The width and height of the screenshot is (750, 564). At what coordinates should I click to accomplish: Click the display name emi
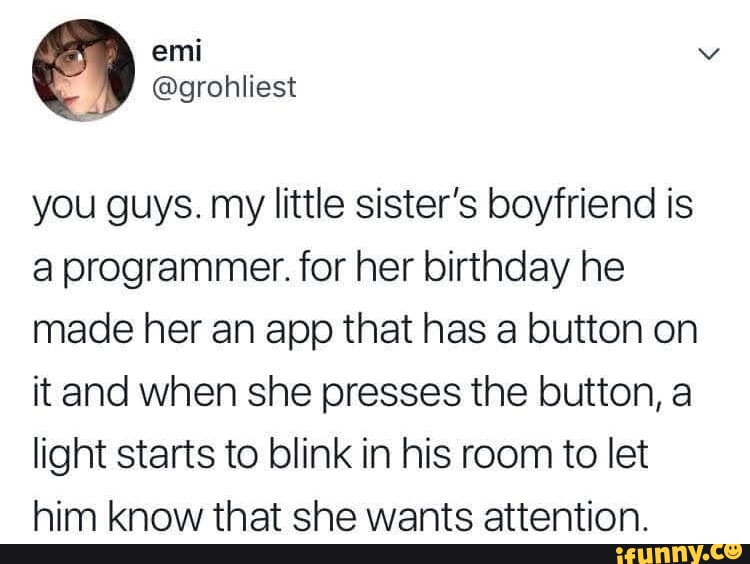176,51
